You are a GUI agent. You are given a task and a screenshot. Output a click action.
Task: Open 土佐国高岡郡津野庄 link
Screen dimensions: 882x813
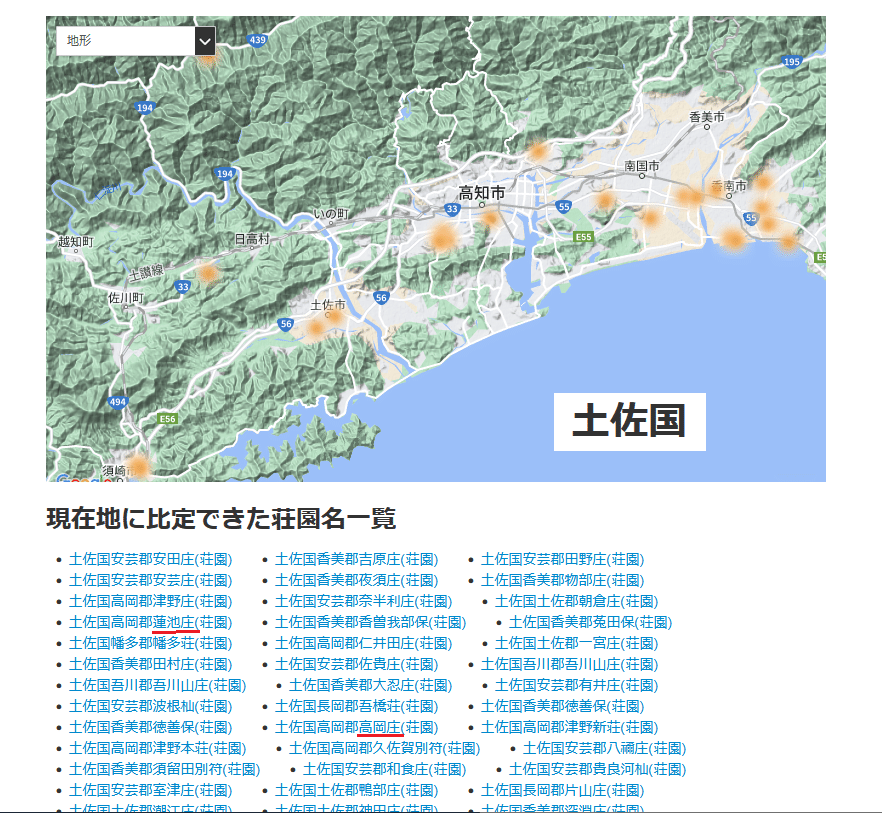coord(151,601)
